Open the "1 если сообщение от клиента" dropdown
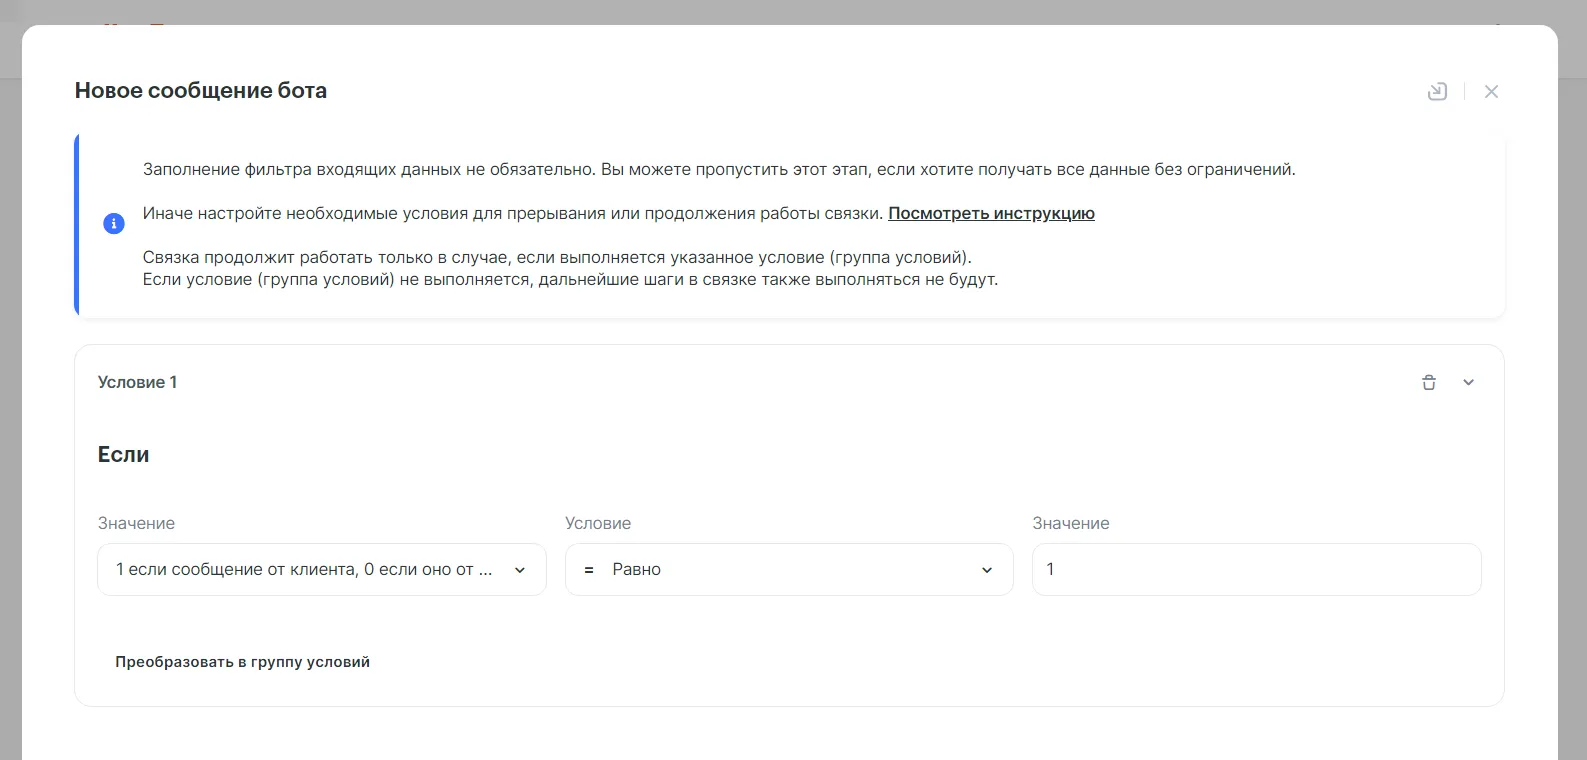 [x=304, y=570]
